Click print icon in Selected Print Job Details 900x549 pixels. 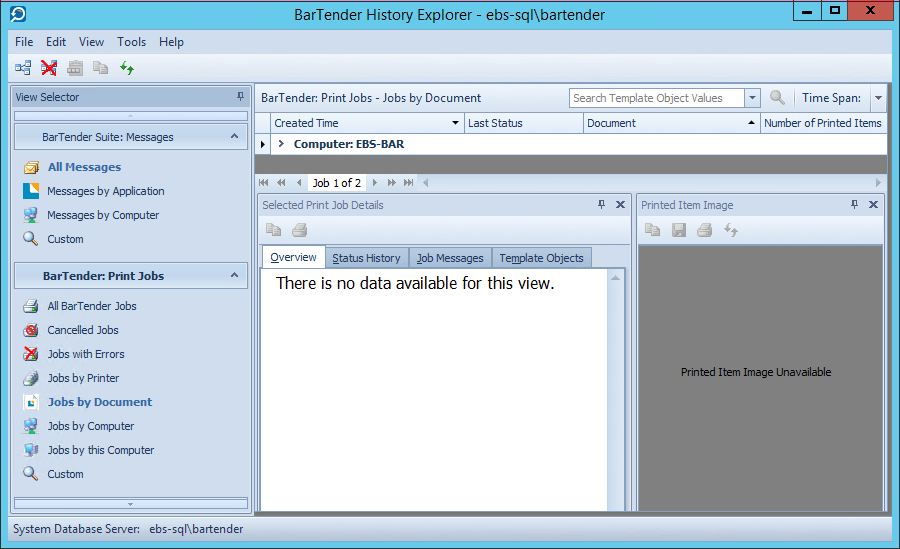pyautogui.click(x=300, y=230)
